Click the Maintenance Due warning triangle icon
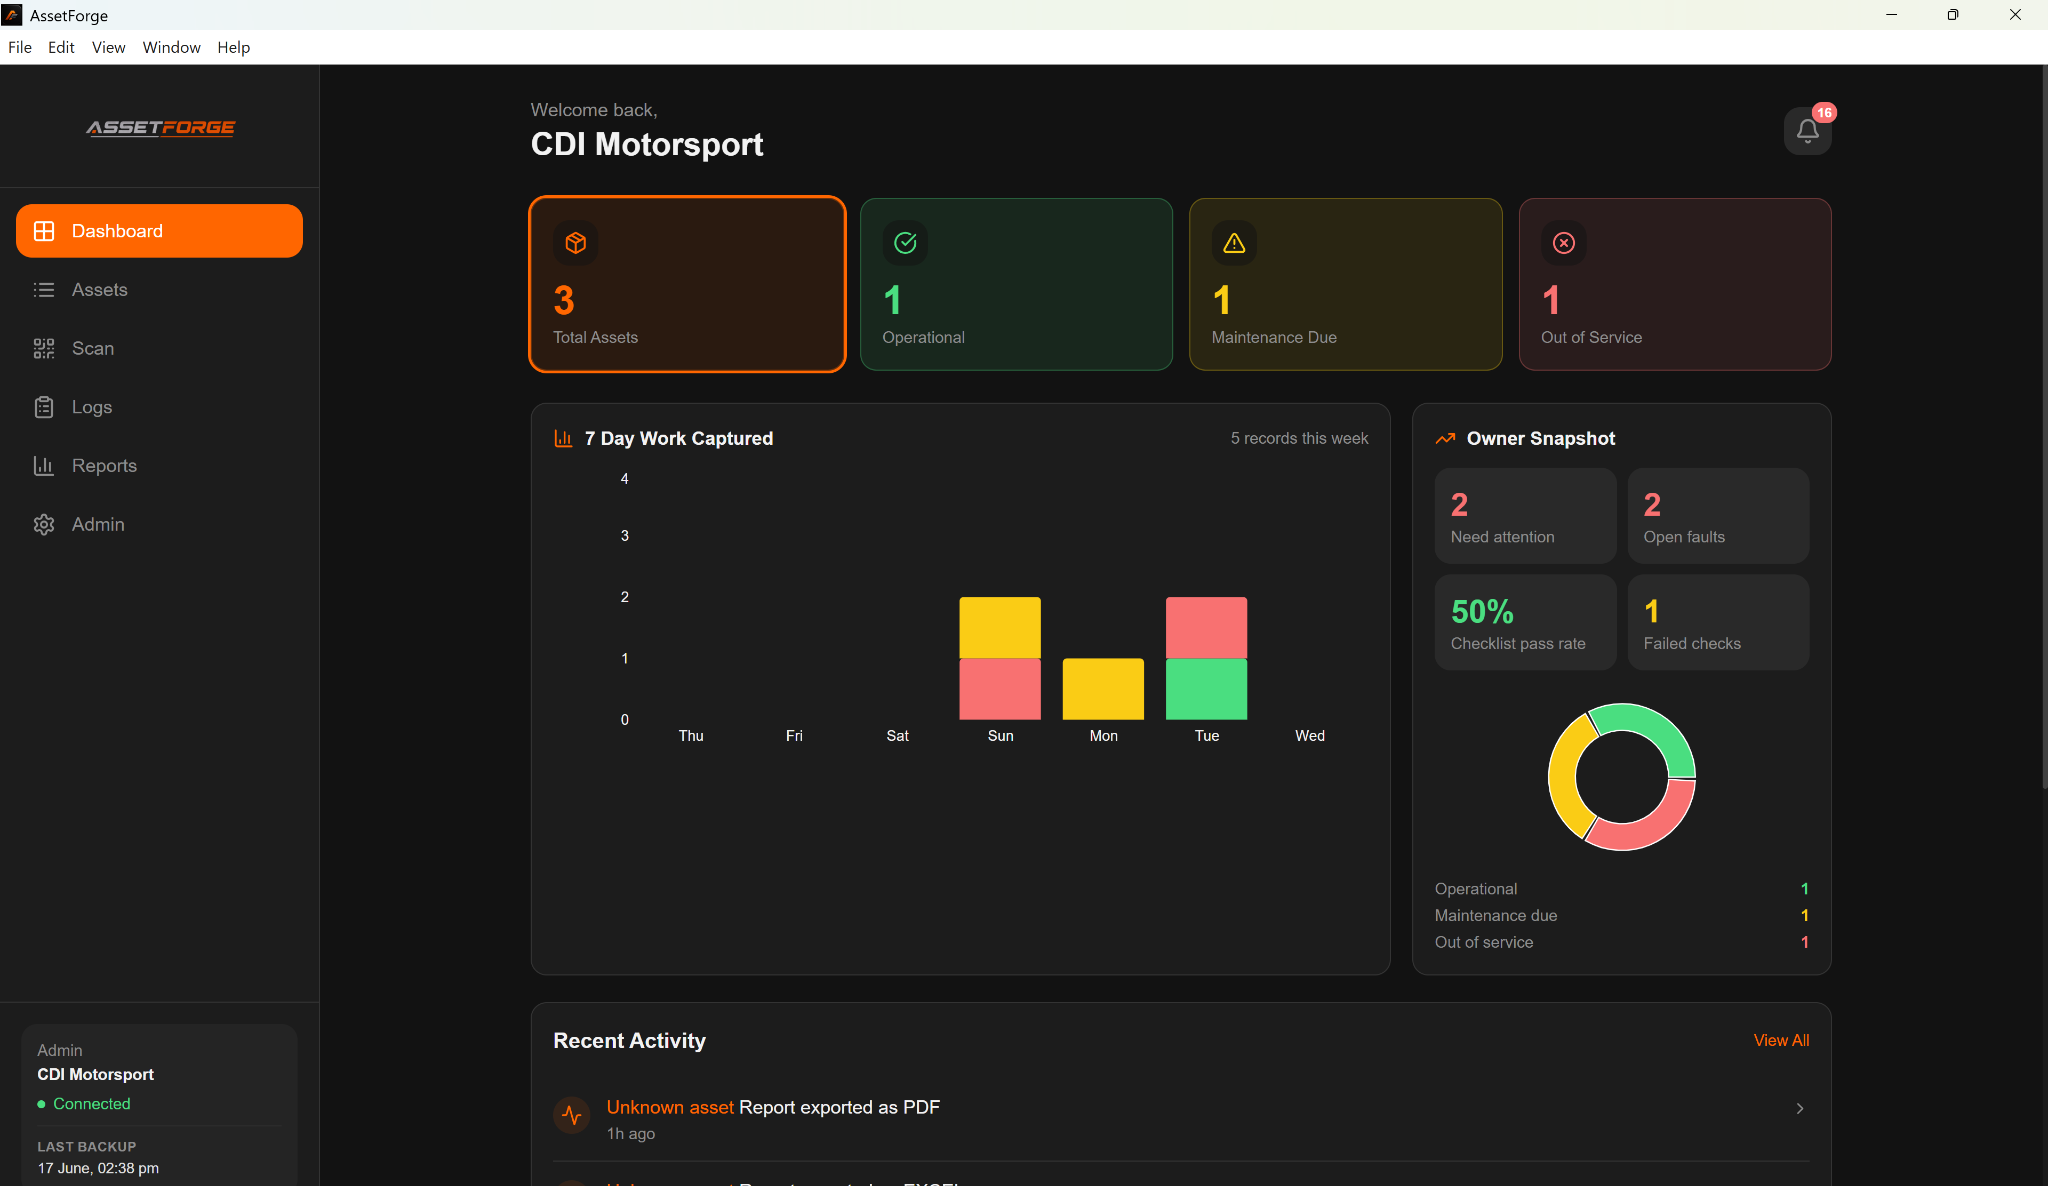This screenshot has width=2048, height=1186. click(x=1234, y=243)
